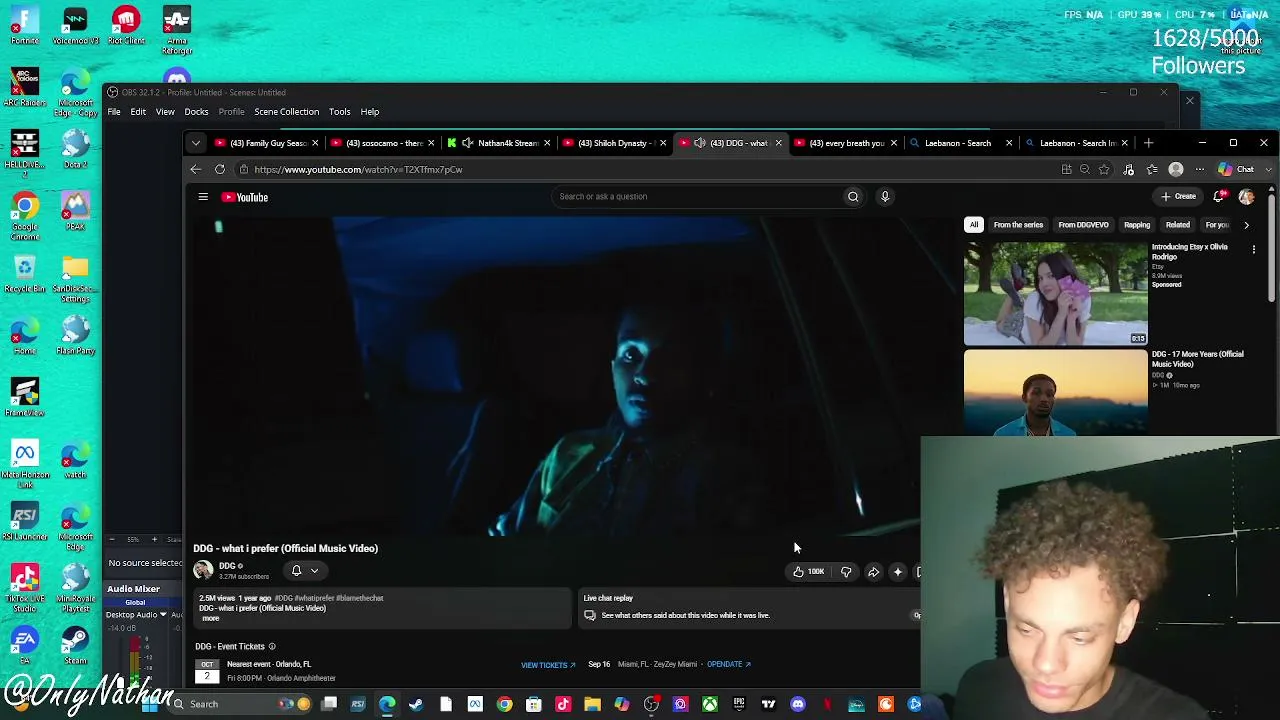Select the 'Rapping' filter chip
This screenshot has height=720, width=1280.
tap(1137, 225)
